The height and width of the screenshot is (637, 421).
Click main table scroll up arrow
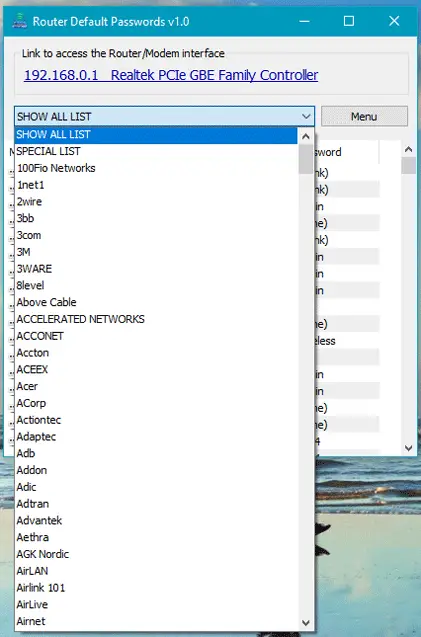(409, 150)
